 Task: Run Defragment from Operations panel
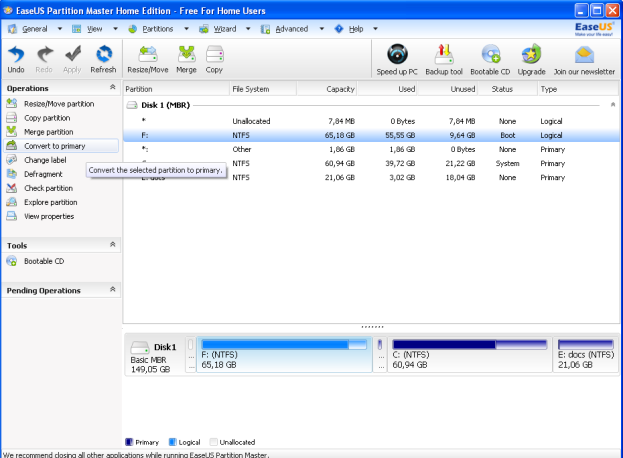click(43, 174)
